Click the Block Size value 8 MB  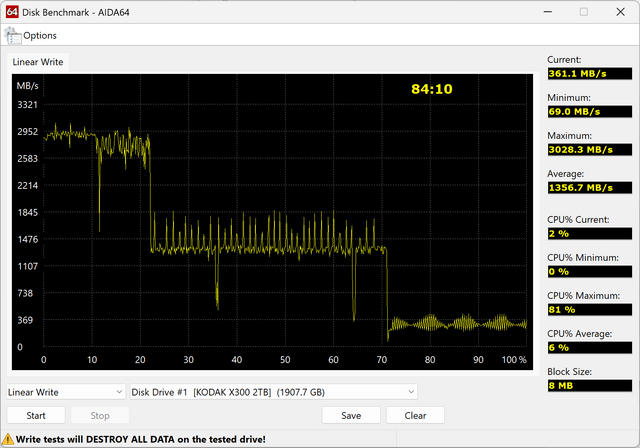[590, 385]
